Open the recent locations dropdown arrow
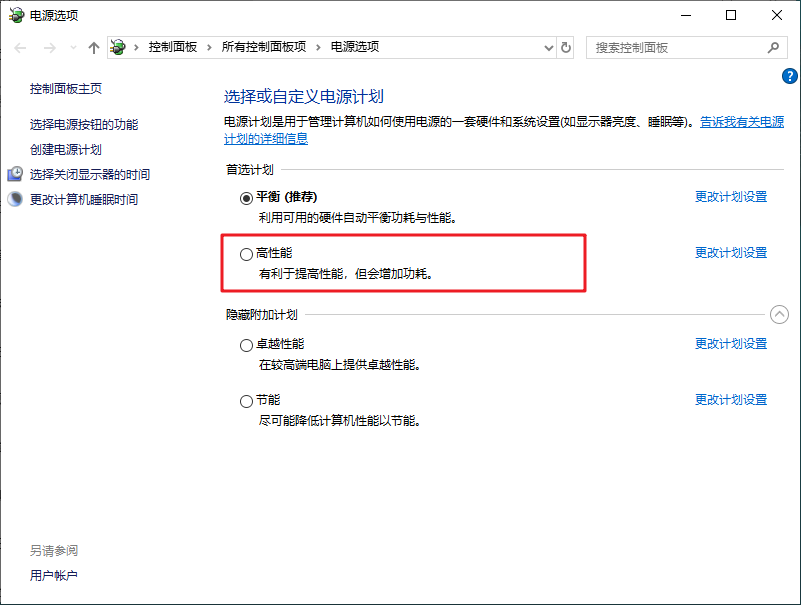Screen dimensions: 801x605 (74, 48)
